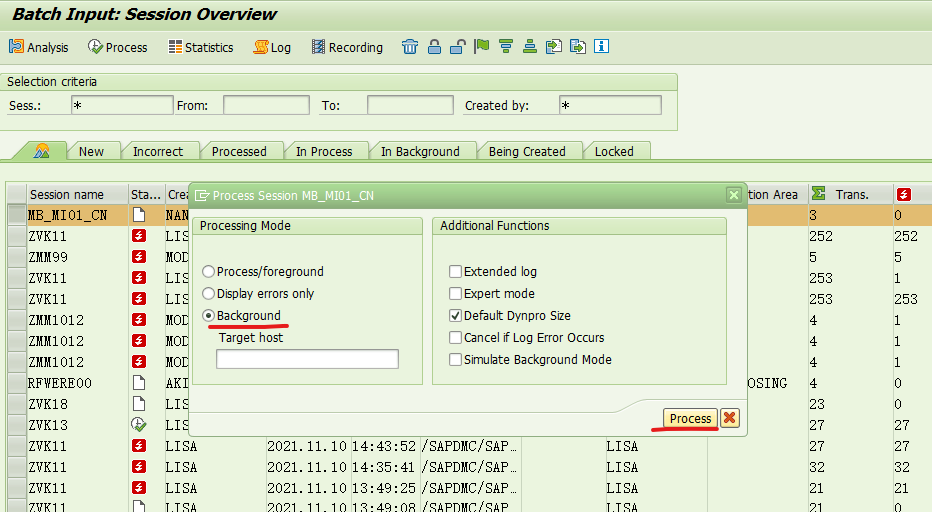Click the open padlock unlock session icon
This screenshot has width=932, height=512.
(x=457, y=46)
